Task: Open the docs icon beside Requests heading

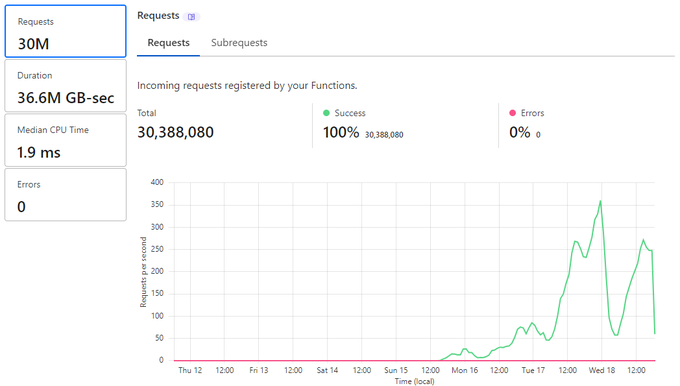Action: click(x=191, y=17)
